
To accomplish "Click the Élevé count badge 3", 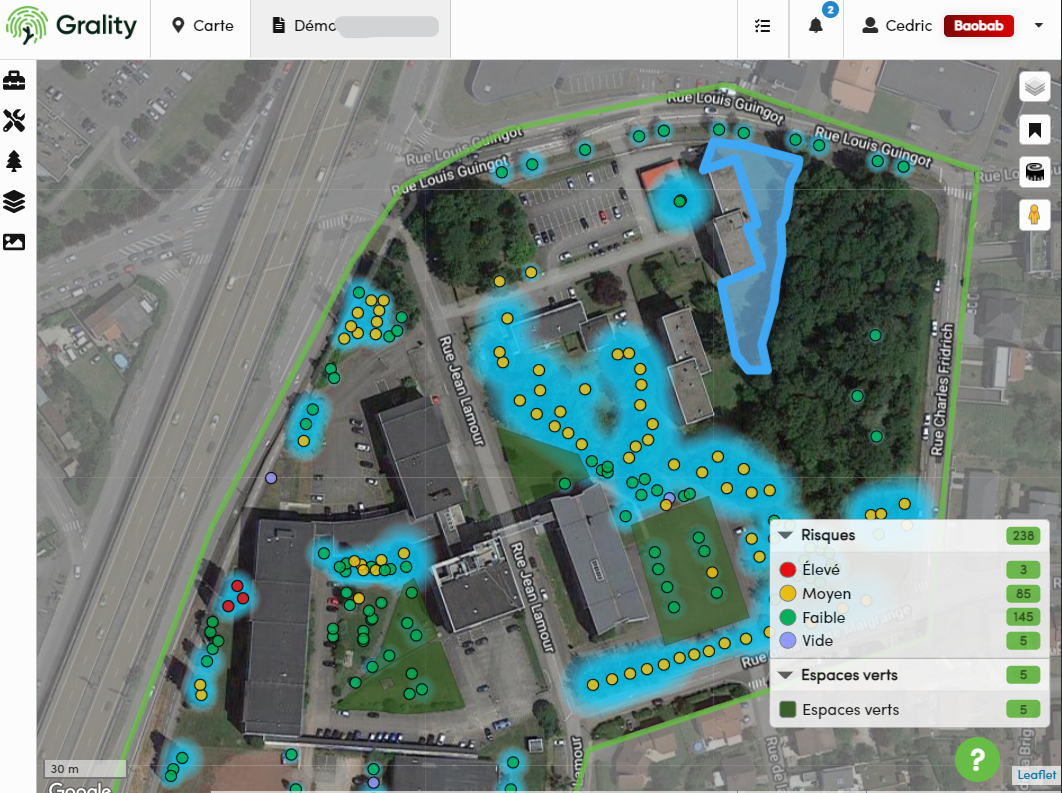I will (x=1023, y=570).
